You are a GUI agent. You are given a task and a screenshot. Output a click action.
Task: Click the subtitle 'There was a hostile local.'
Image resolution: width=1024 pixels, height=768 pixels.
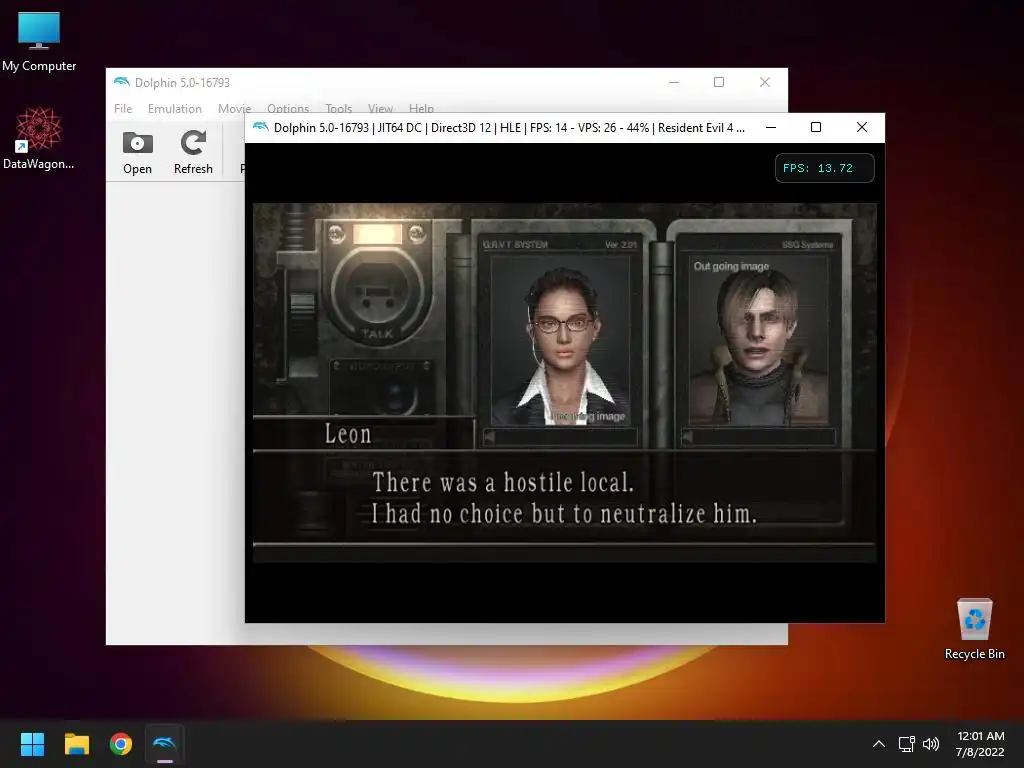tap(503, 483)
